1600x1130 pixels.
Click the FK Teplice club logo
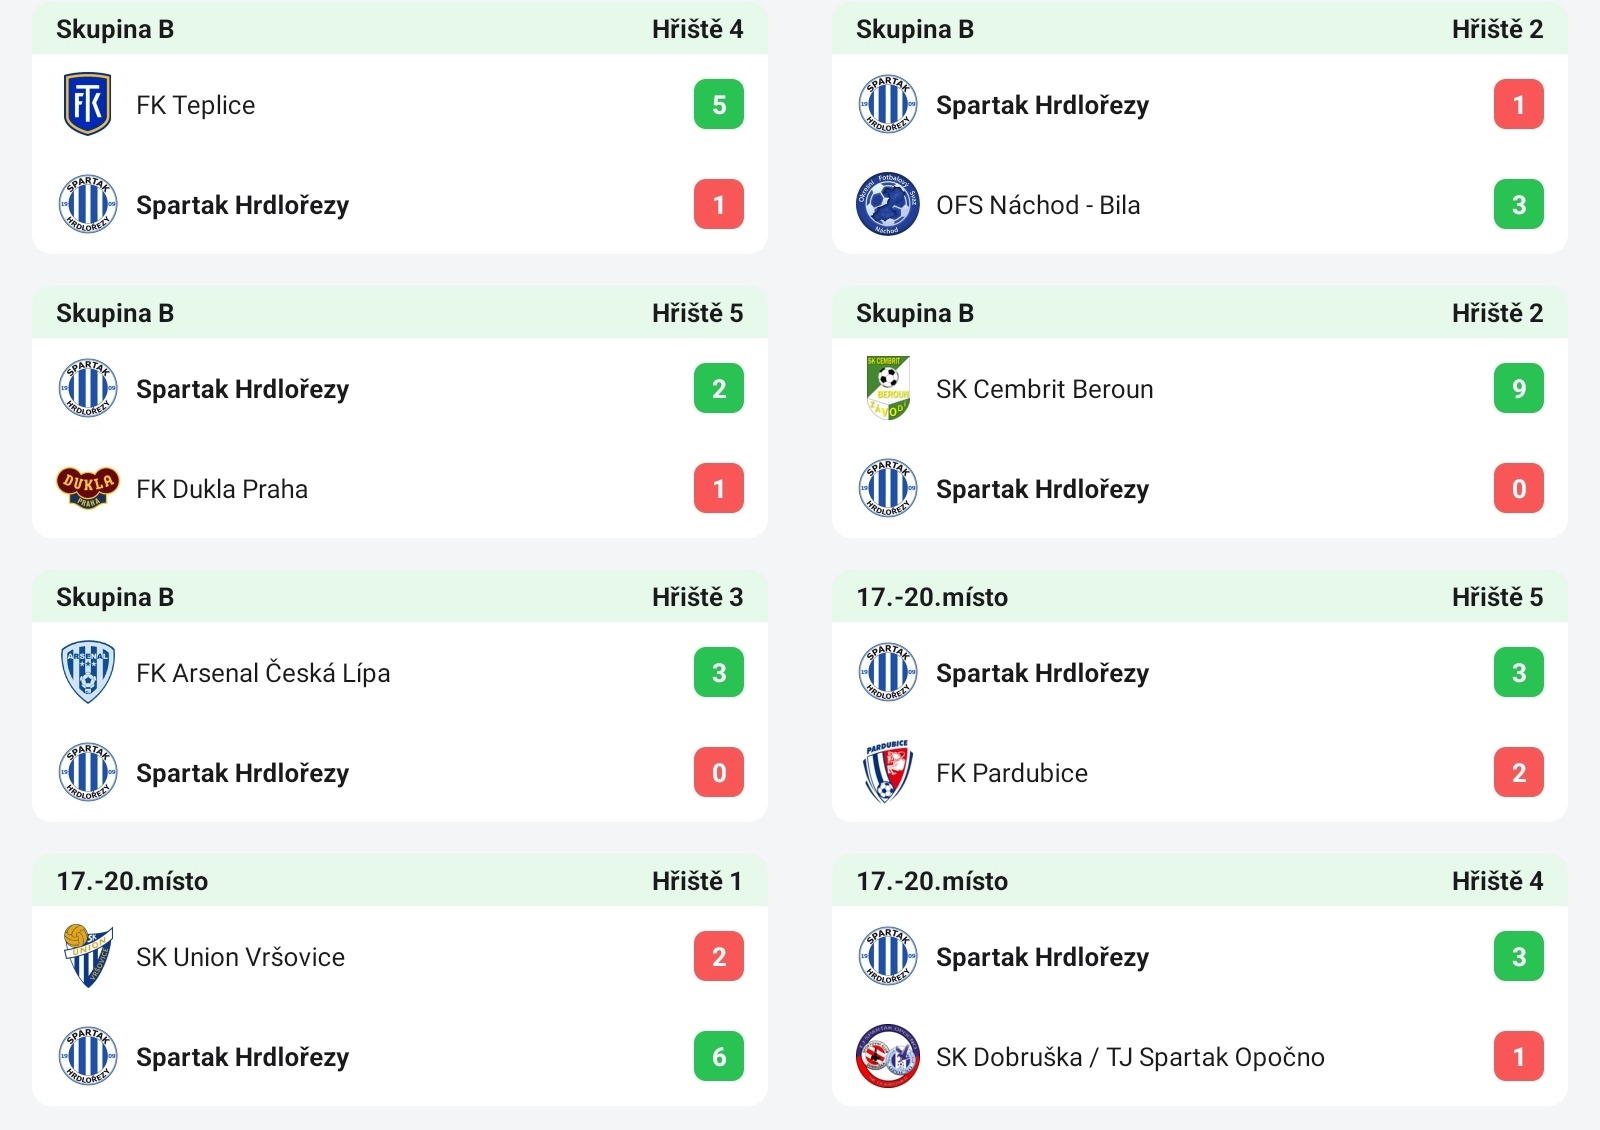coord(88,104)
